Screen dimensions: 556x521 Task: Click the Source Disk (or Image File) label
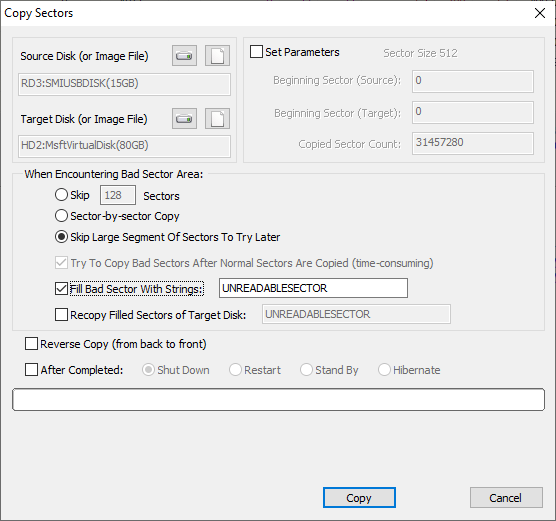click(x=84, y=56)
